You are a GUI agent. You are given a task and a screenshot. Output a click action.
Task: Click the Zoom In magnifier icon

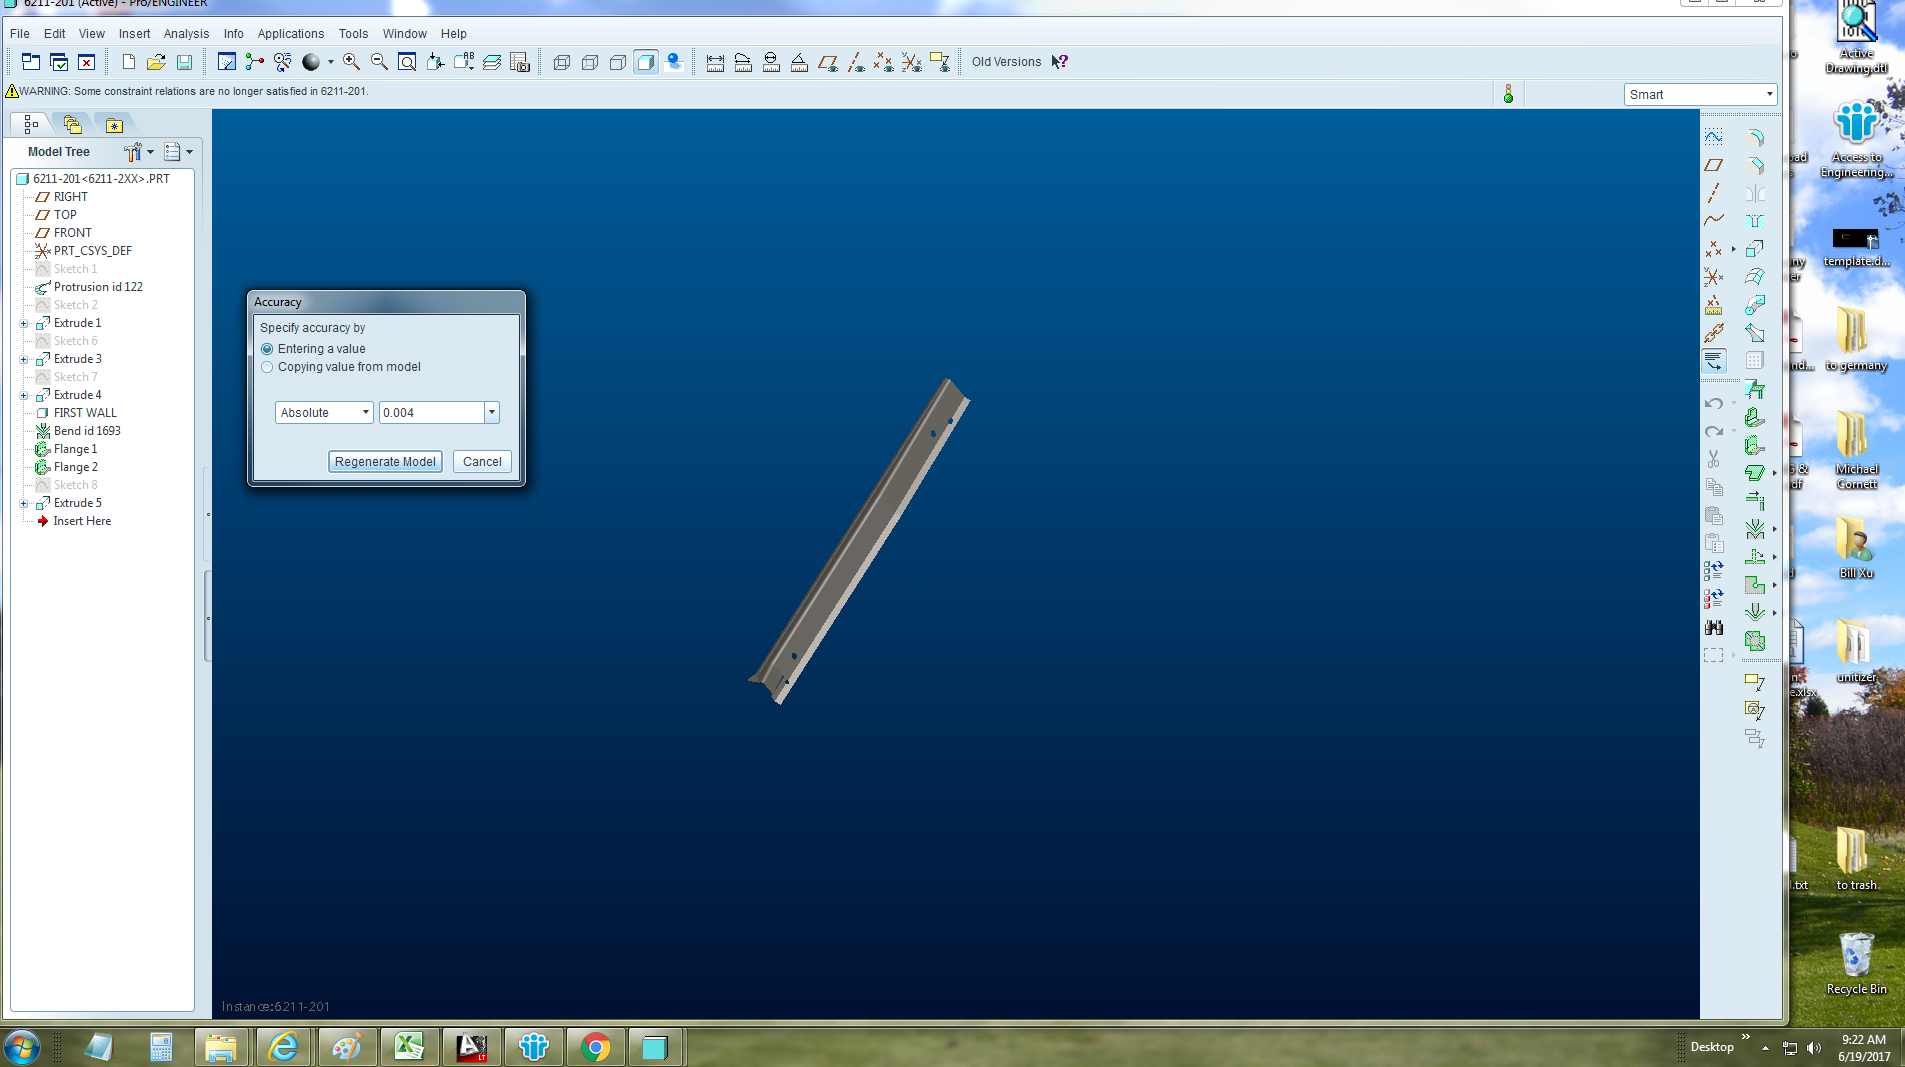click(x=351, y=62)
